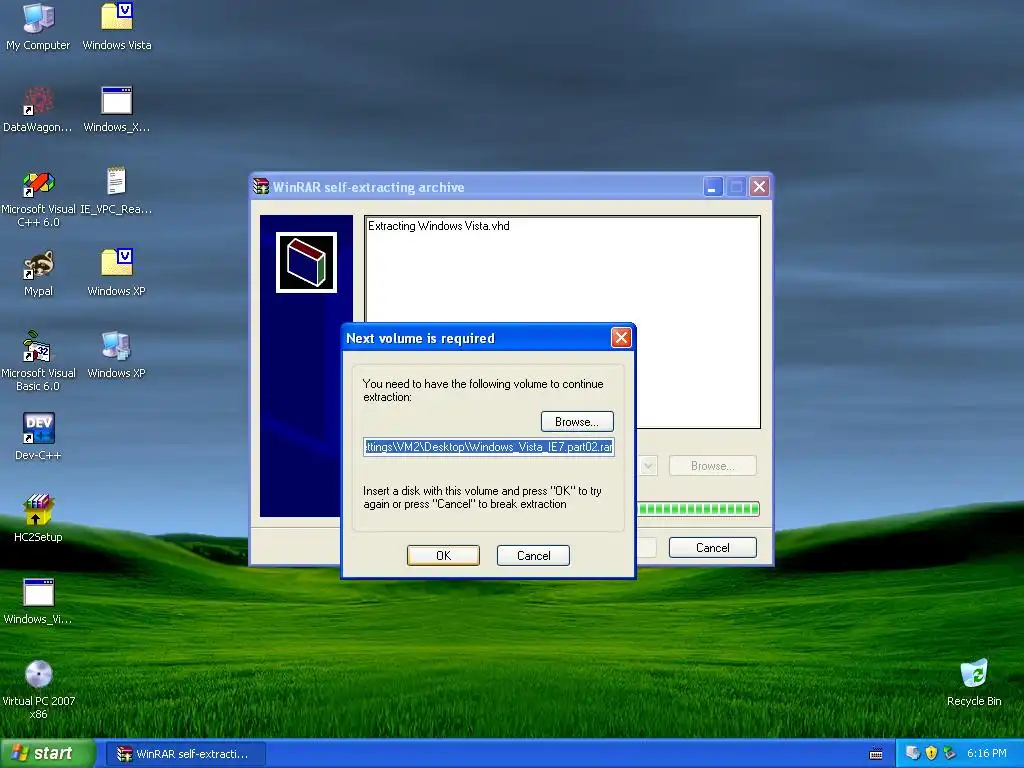The height and width of the screenshot is (768, 1024).
Task: Click disabled Browse button in WinRAR window
Action: [712, 466]
